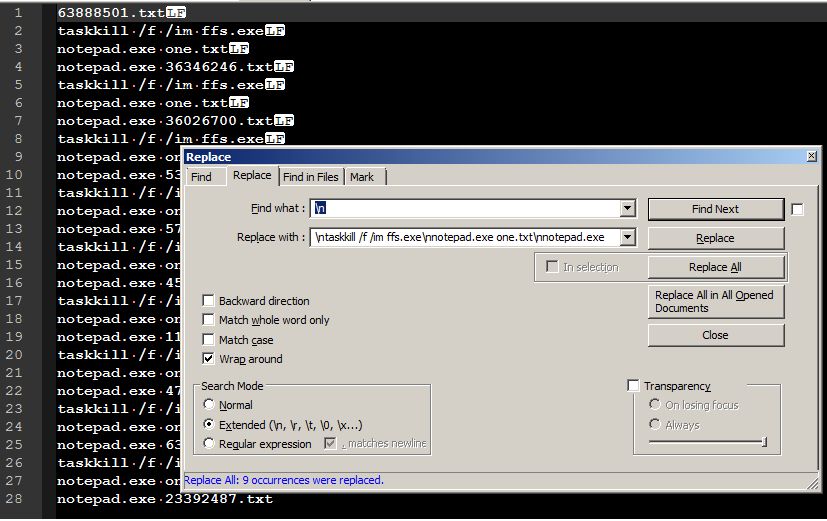Click line number 28 in the margin
Image resolution: width=827 pixels, height=521 pixels.
click(x=14, y=499)
